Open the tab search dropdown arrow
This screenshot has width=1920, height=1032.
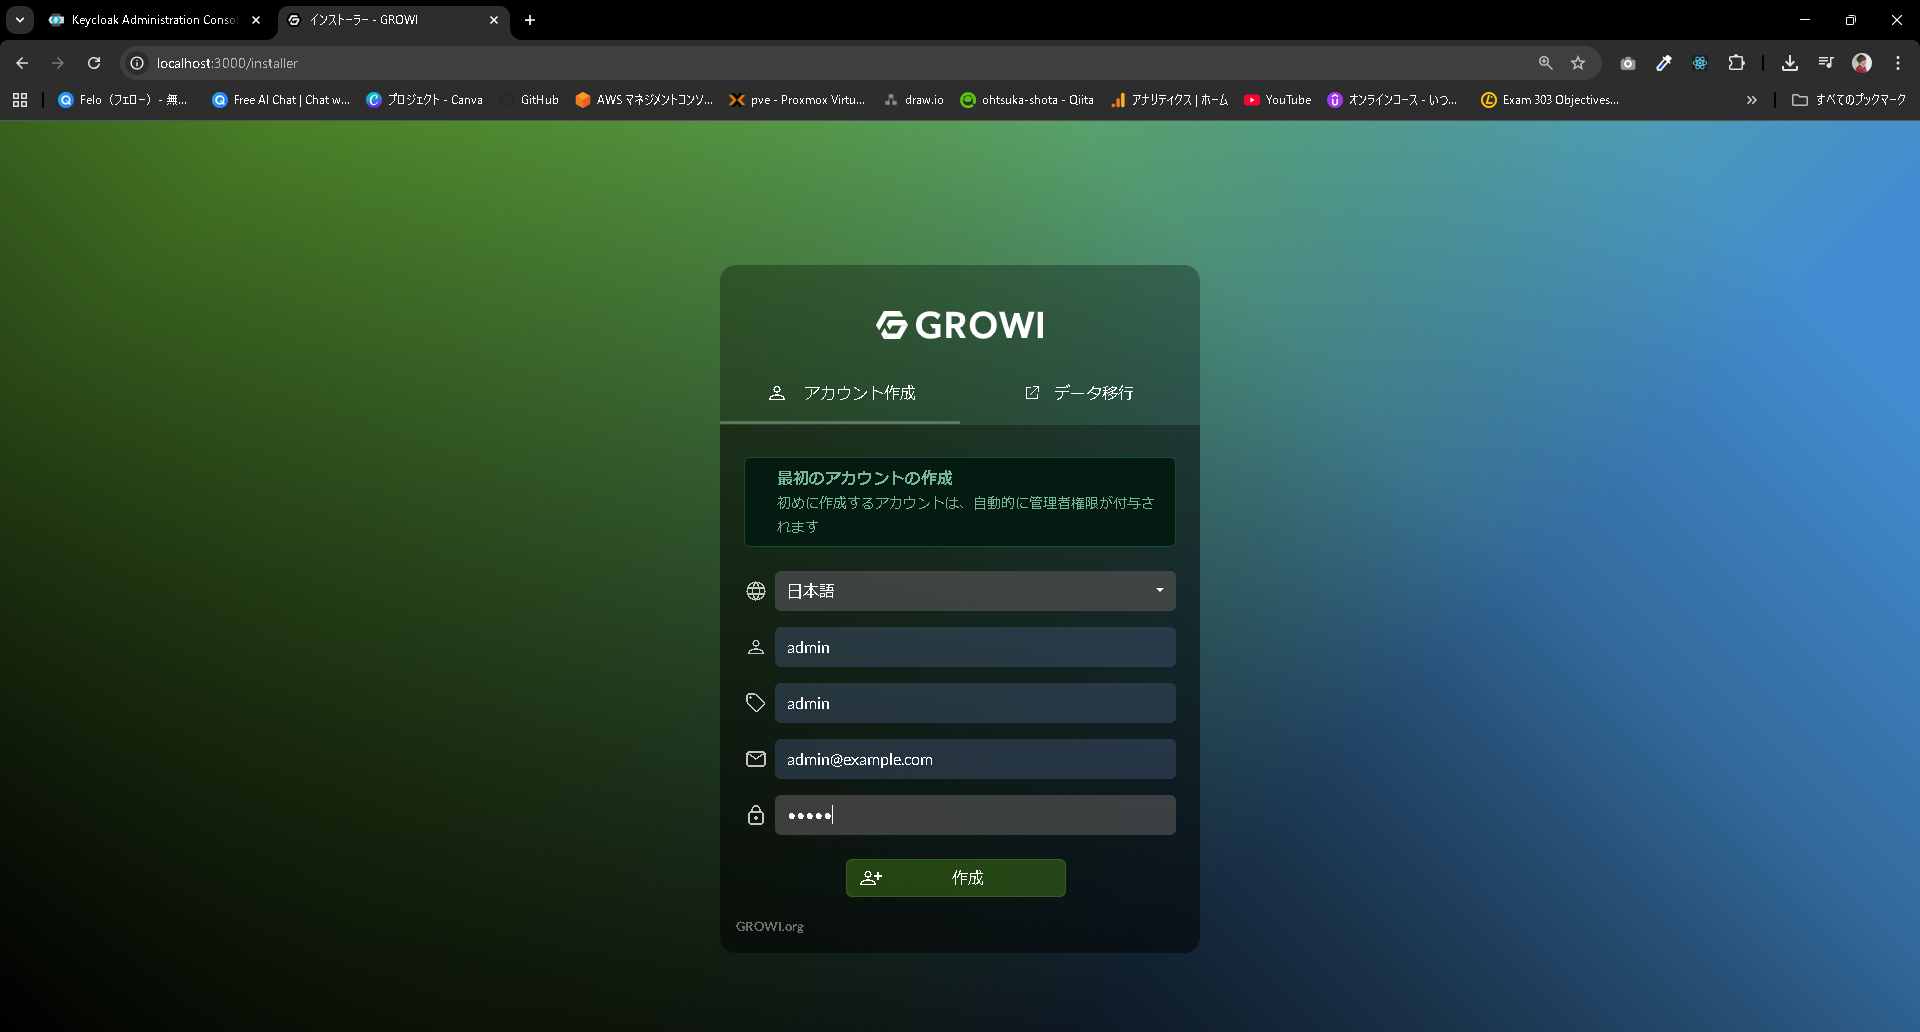click(x=19, y=20)
